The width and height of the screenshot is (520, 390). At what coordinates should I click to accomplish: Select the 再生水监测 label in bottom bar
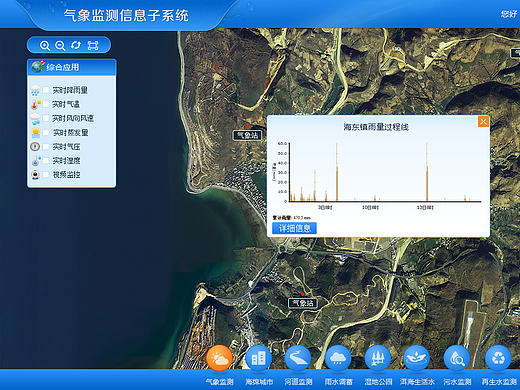(x=499, y=382)
